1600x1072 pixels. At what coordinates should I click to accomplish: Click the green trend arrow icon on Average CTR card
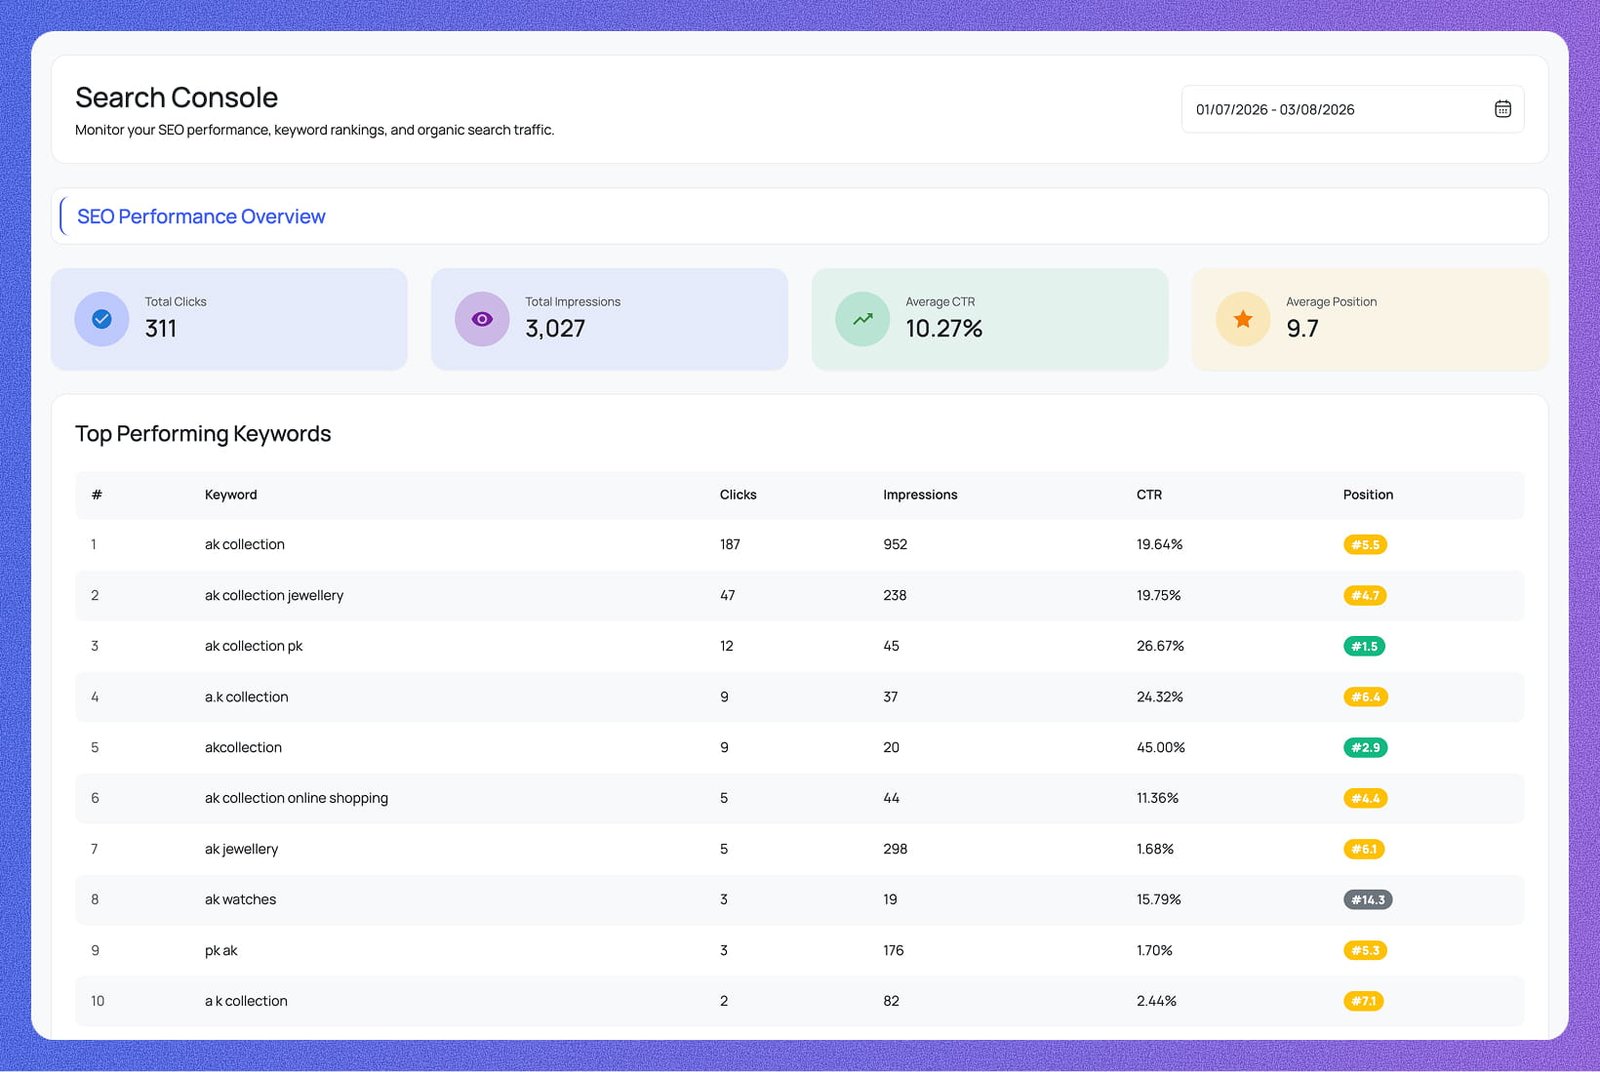point(861,319)
